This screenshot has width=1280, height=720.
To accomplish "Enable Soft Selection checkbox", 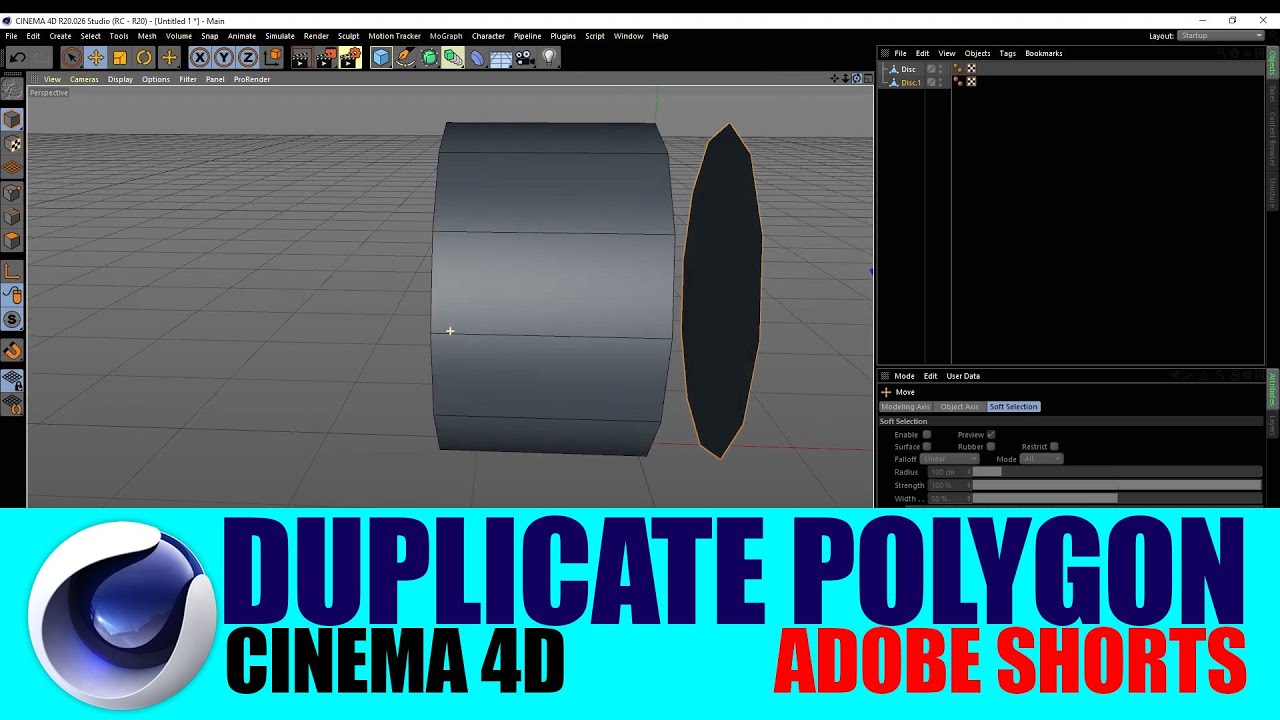I will pos(927,435).
